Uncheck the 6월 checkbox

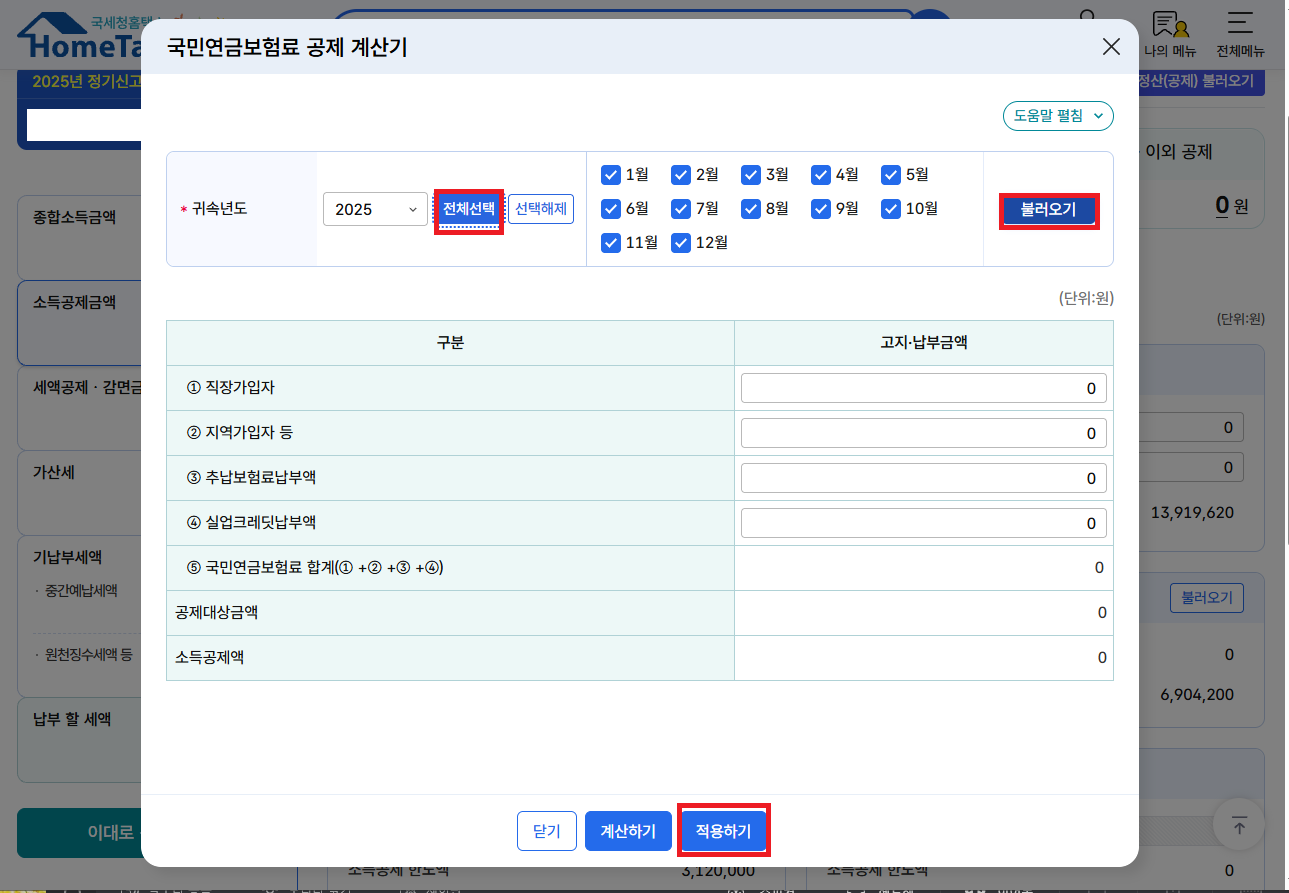[611, 209]
